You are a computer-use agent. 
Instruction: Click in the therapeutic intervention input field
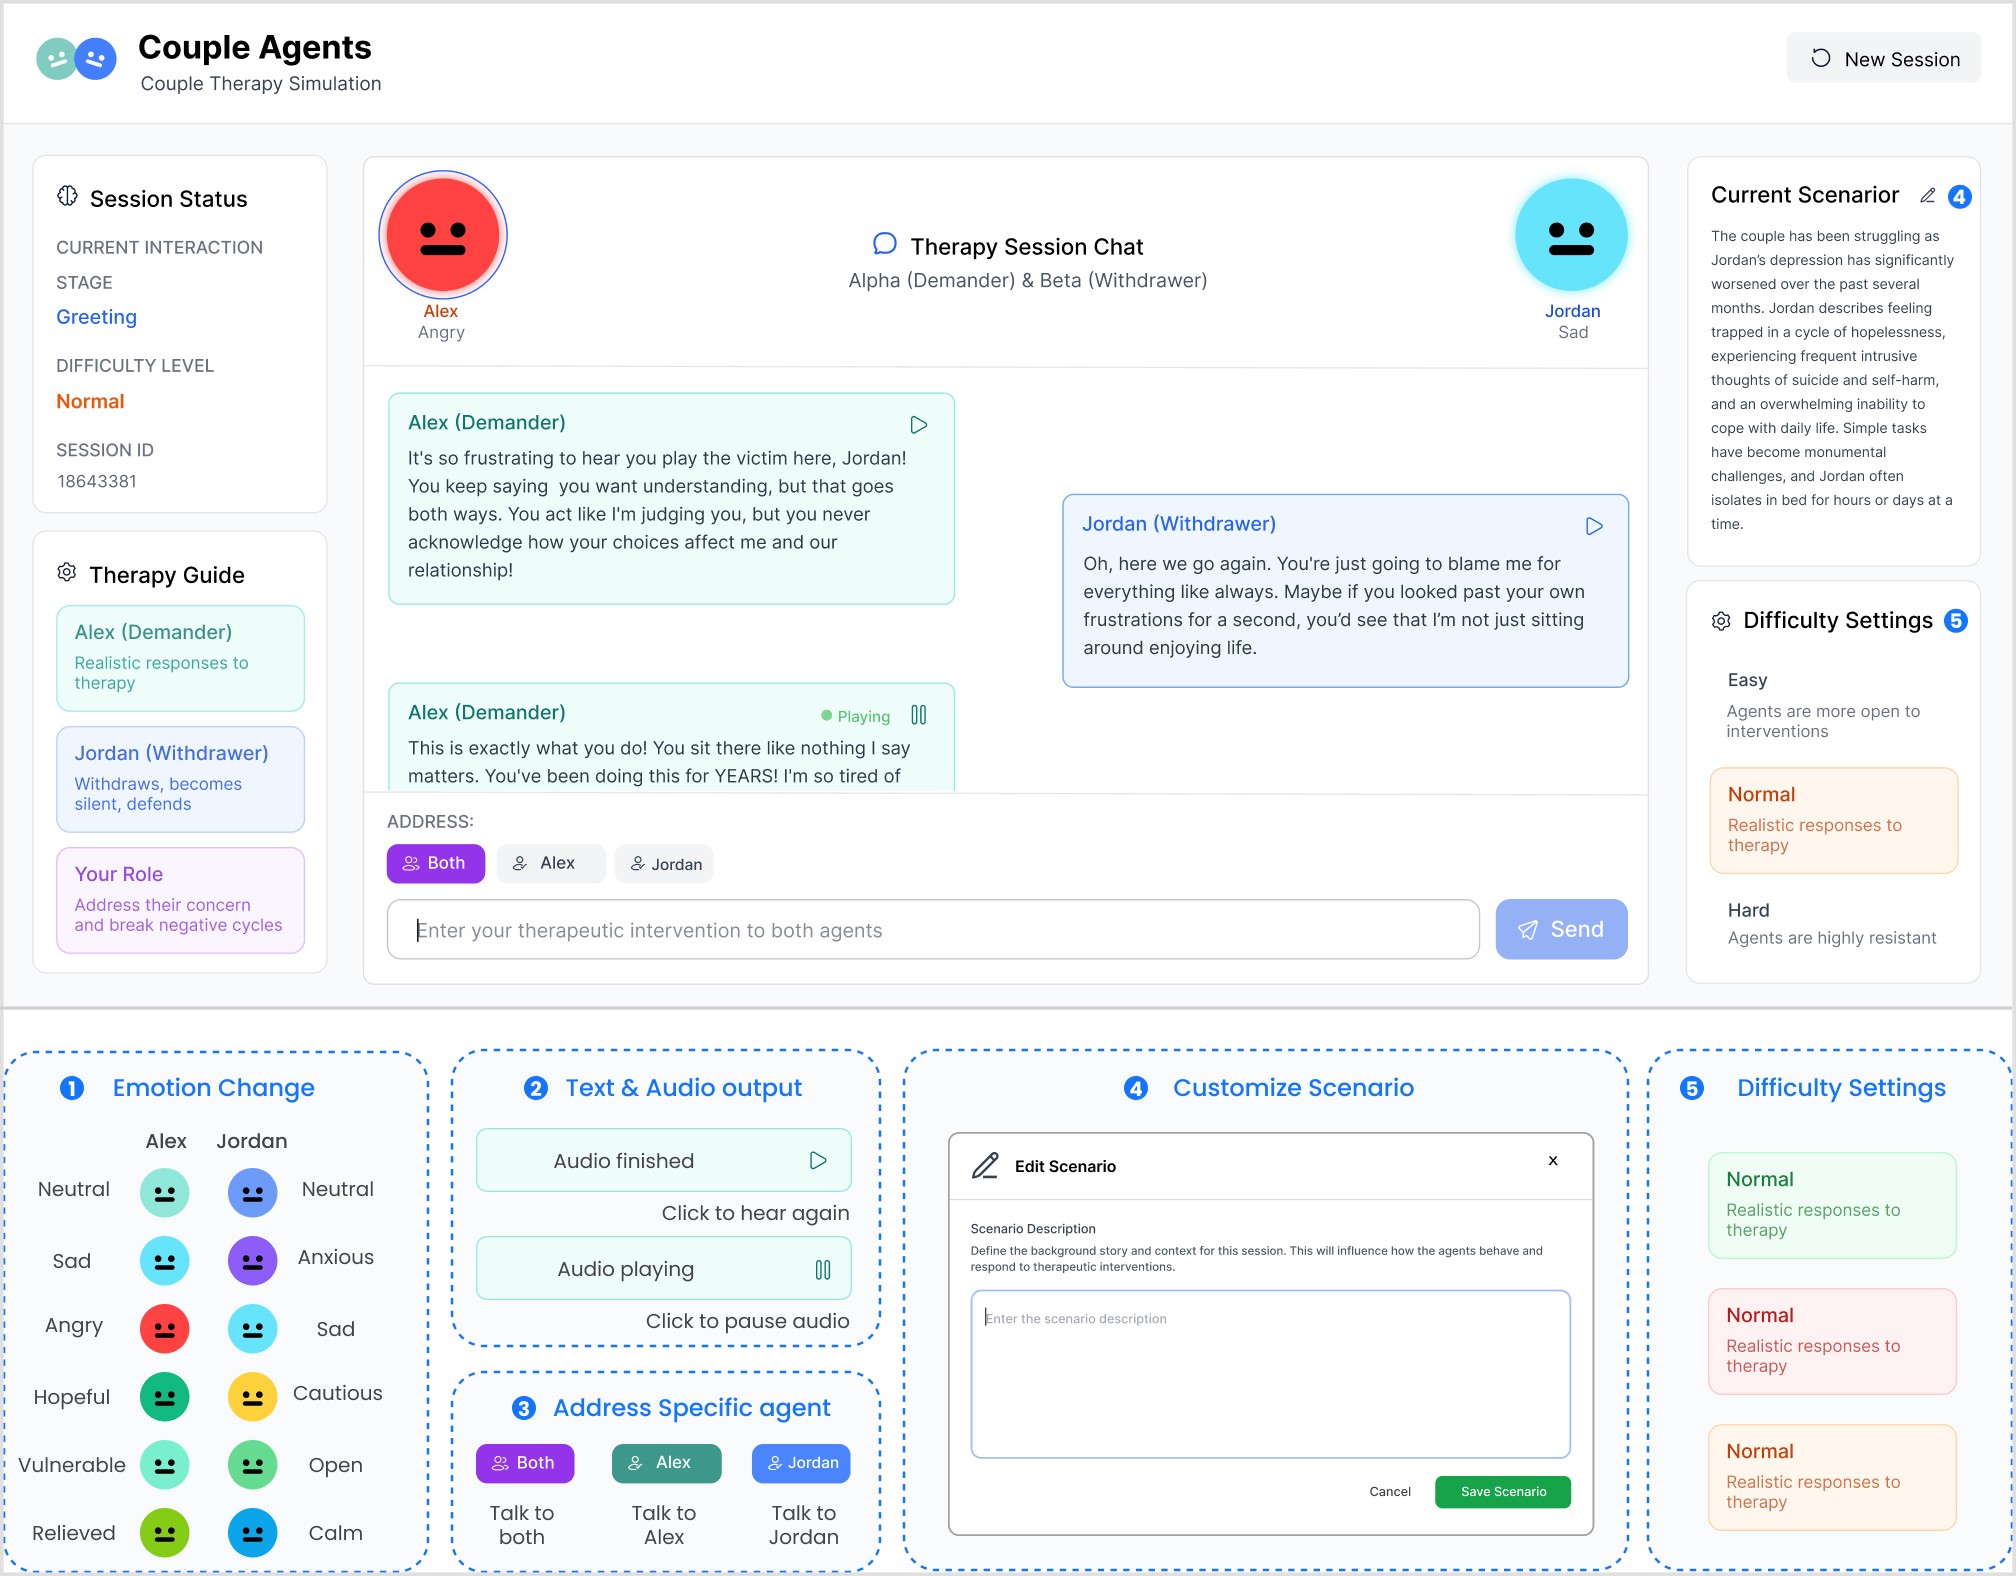click(932, 930)
